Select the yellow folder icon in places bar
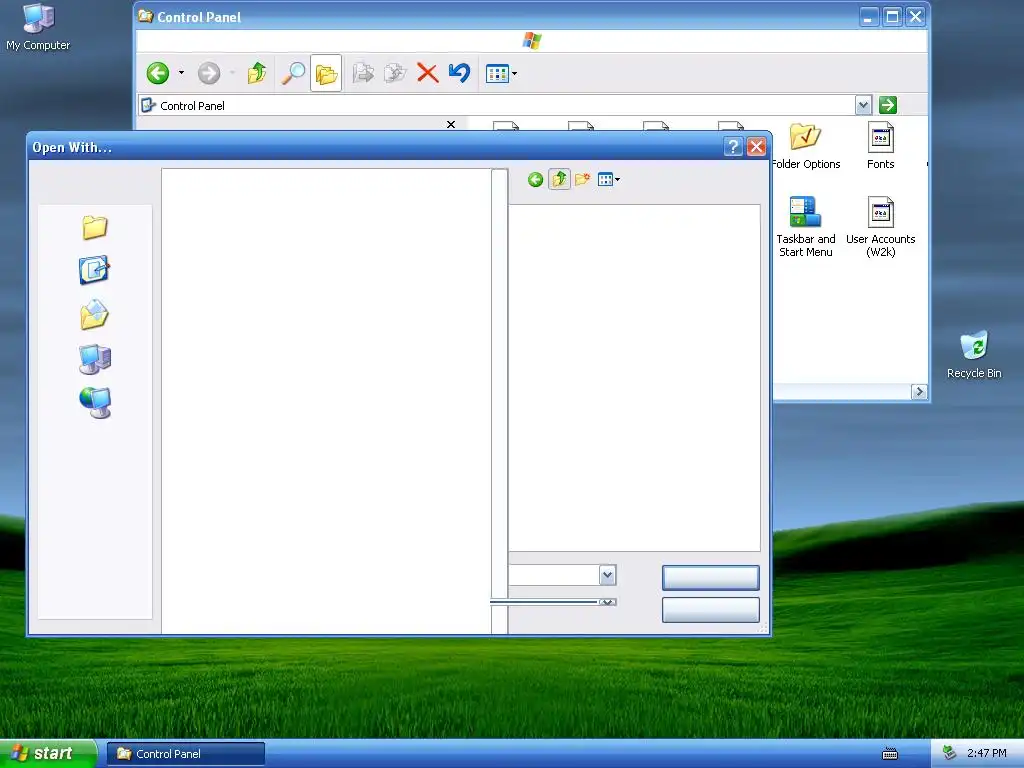Image resolution: width=1024 pixels, height=768 pixels. click(x=95, y=227)
